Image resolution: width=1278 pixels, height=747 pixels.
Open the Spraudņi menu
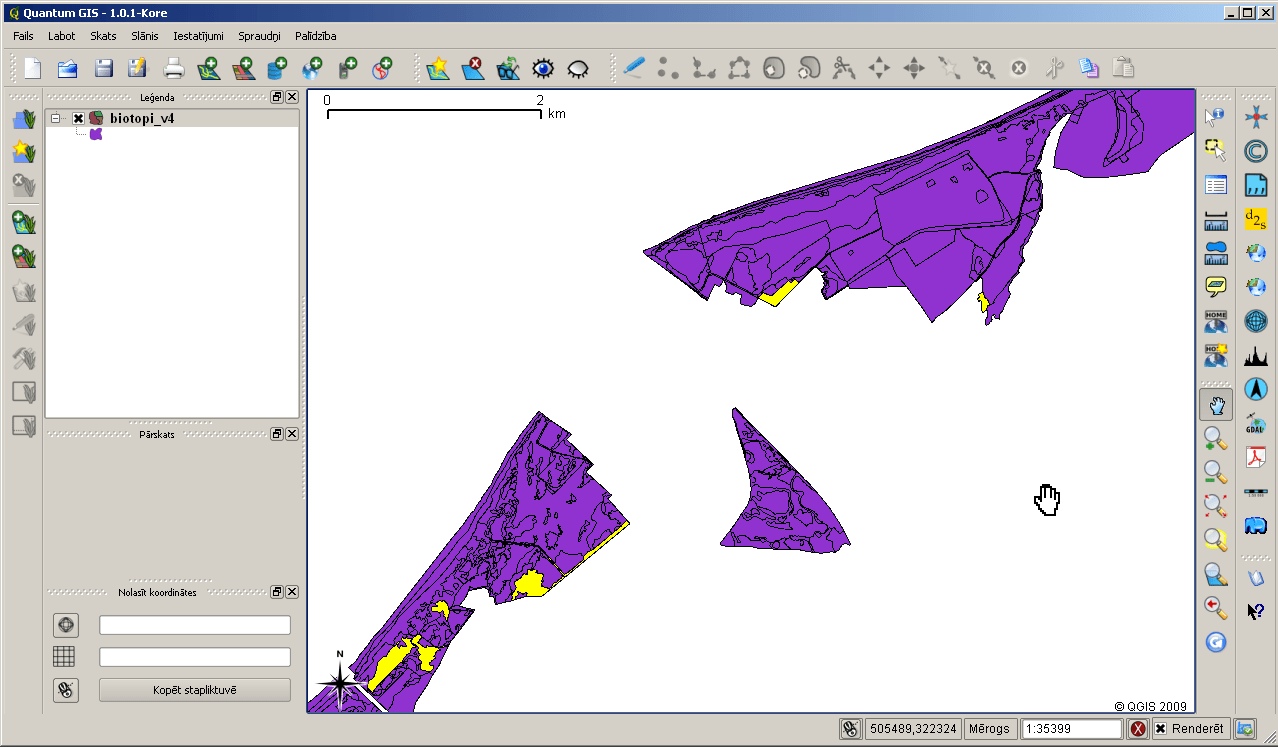[x=260, y=36]
